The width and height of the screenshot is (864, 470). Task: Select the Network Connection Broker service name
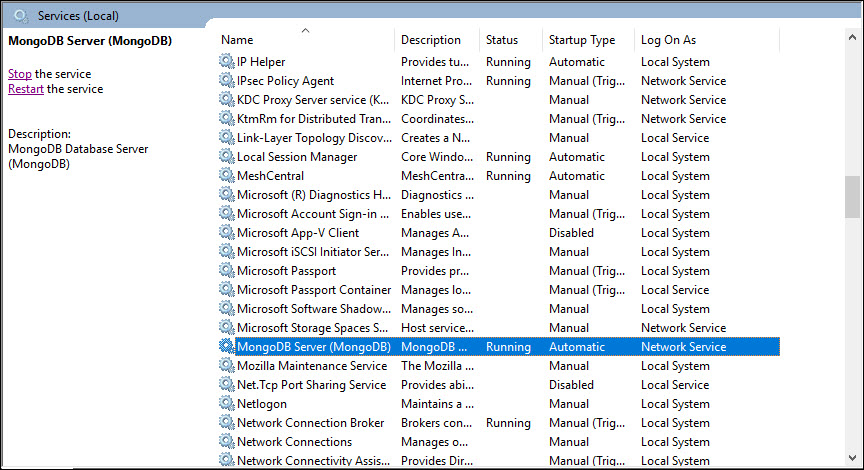311,423
